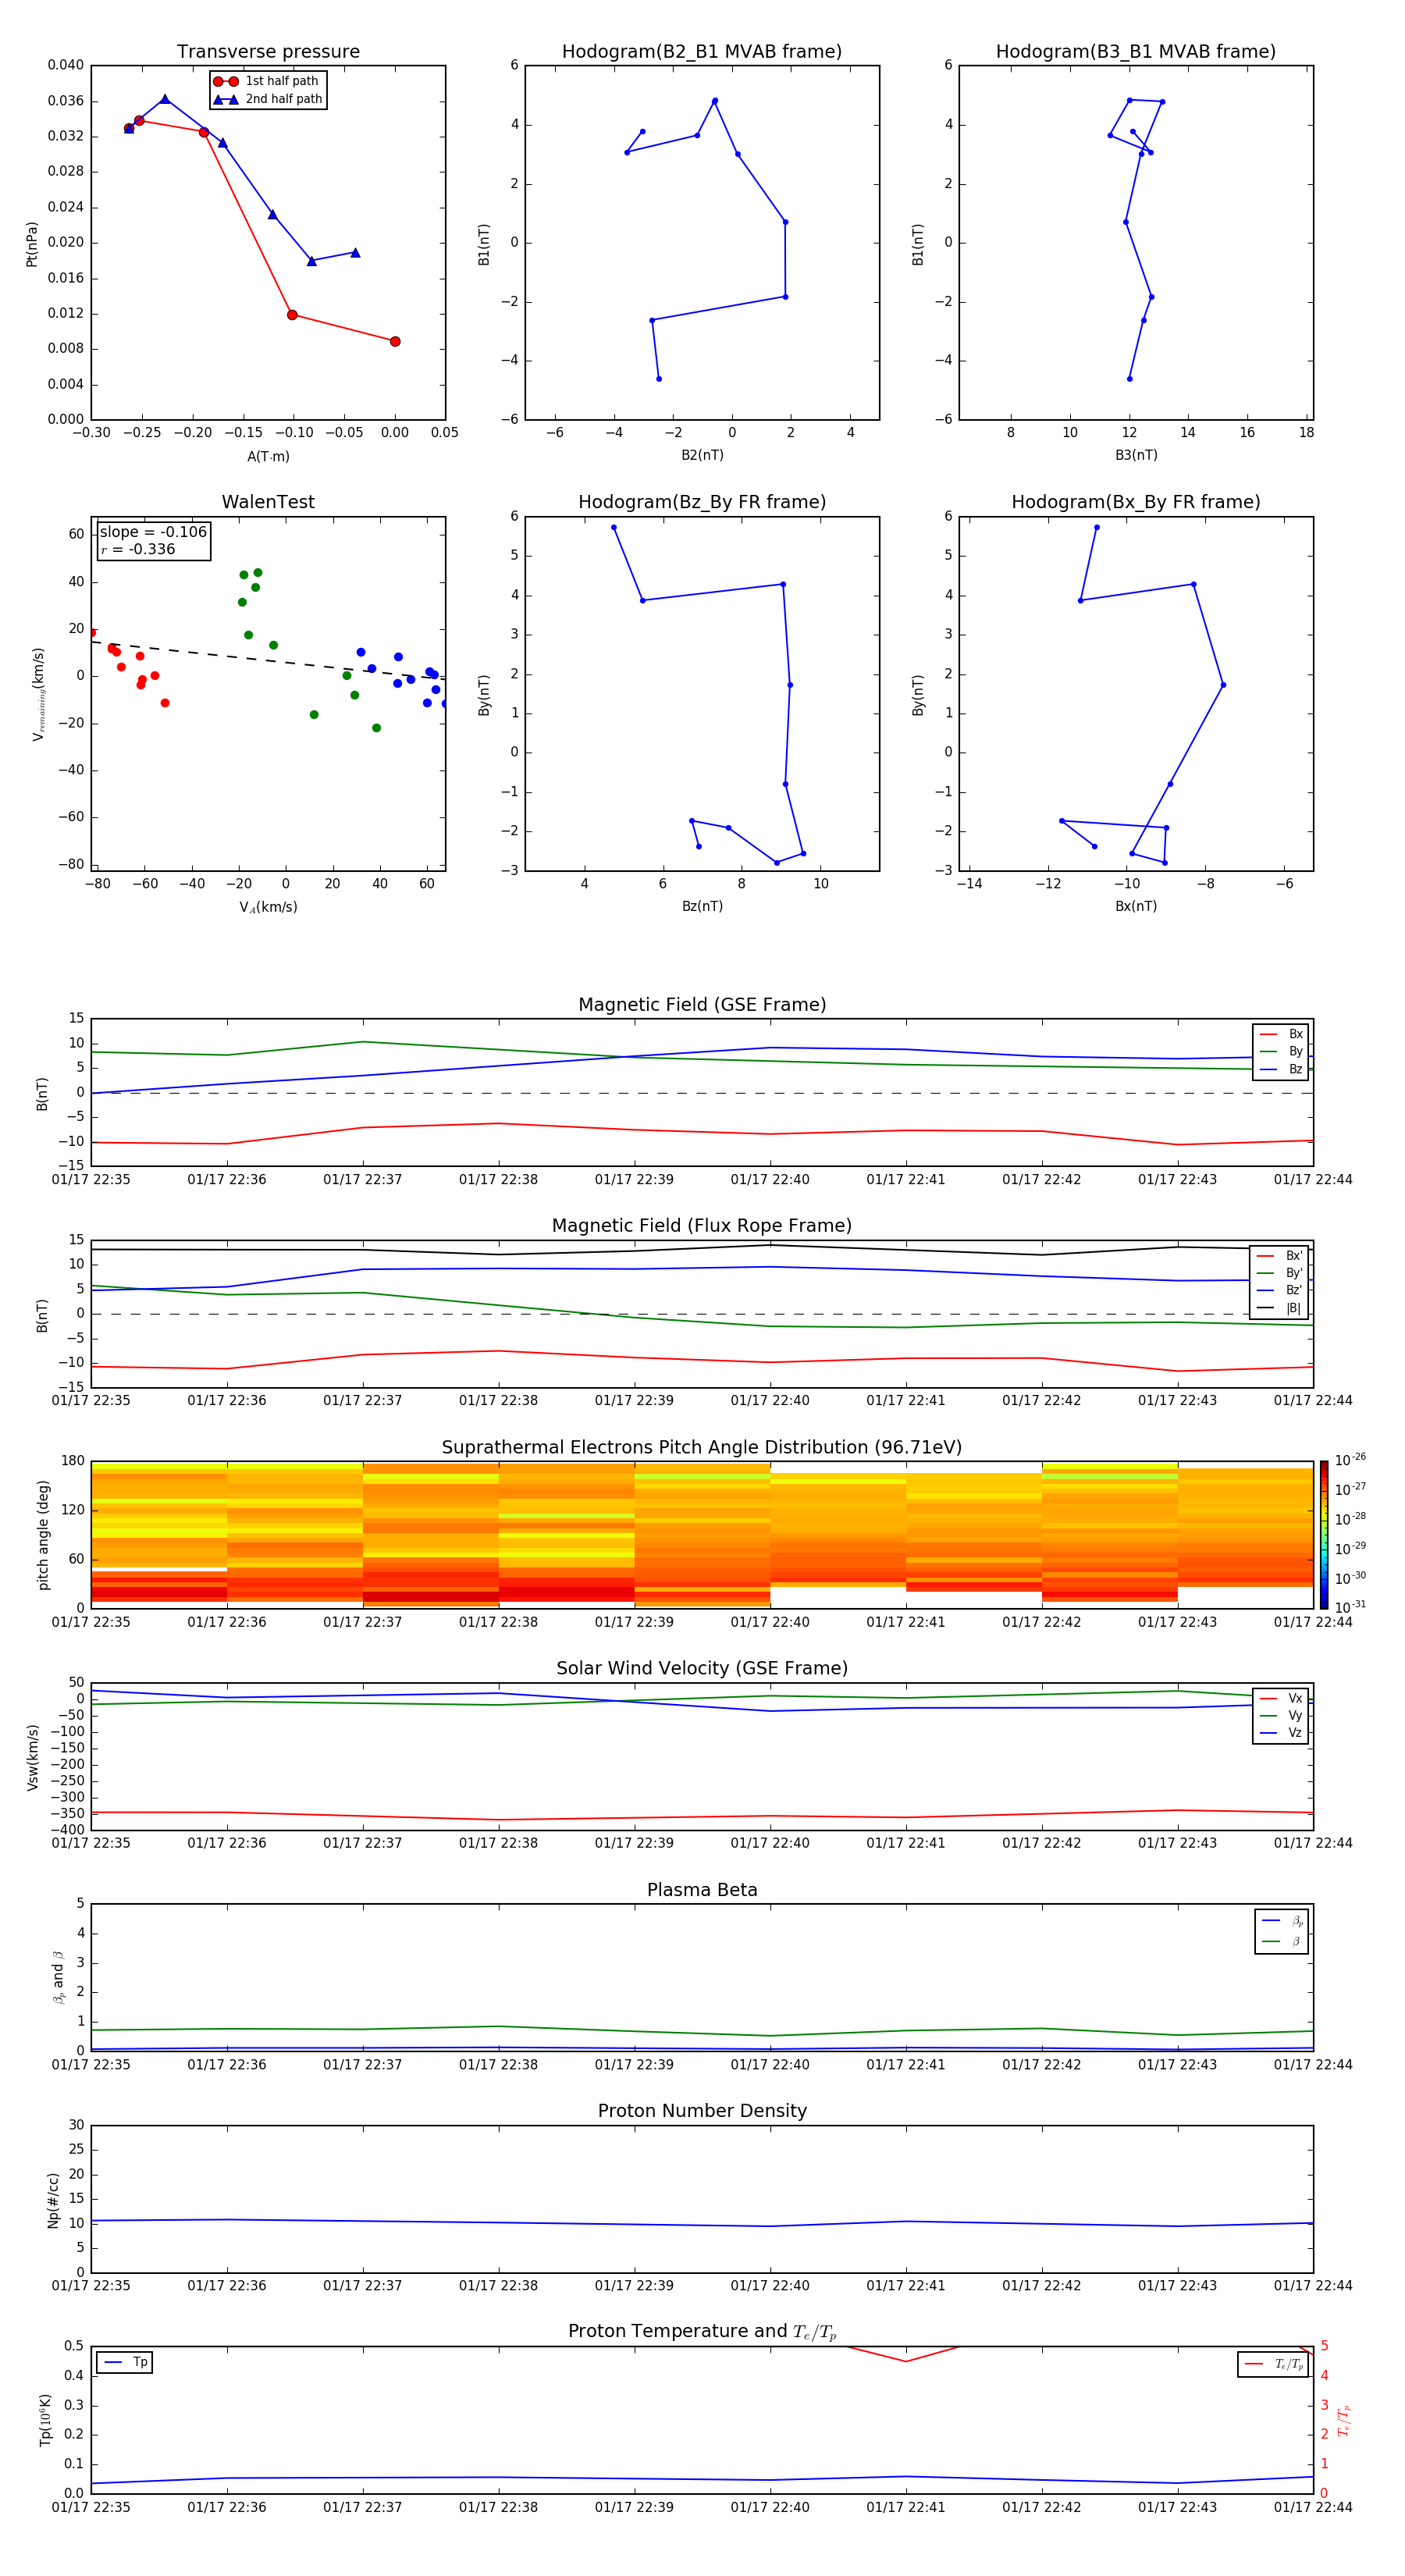Image resolution: width=1405 pixels, height=2576 pixels.
Task: Click the "Np(#/cc)" y-axis label
Action: click(x=53, y=2200)
